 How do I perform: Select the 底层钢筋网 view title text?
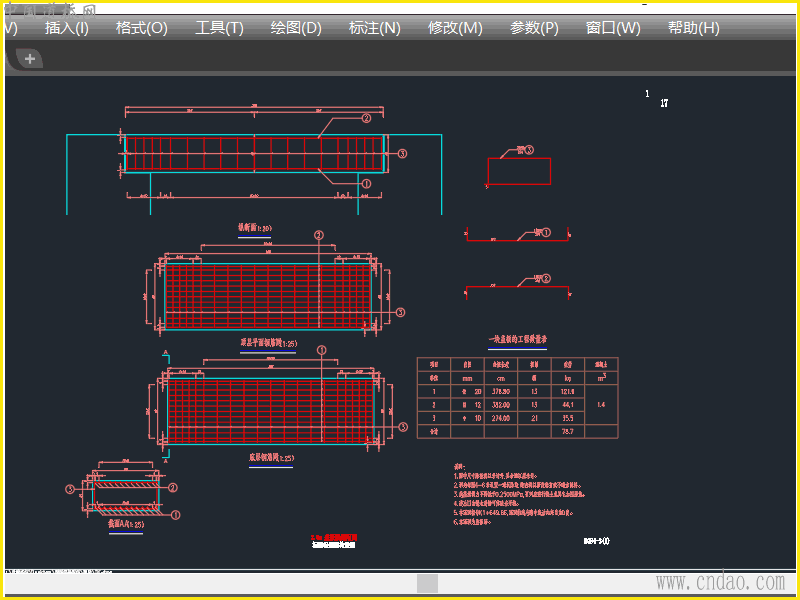pyautogui.click(x=271, y=458)
